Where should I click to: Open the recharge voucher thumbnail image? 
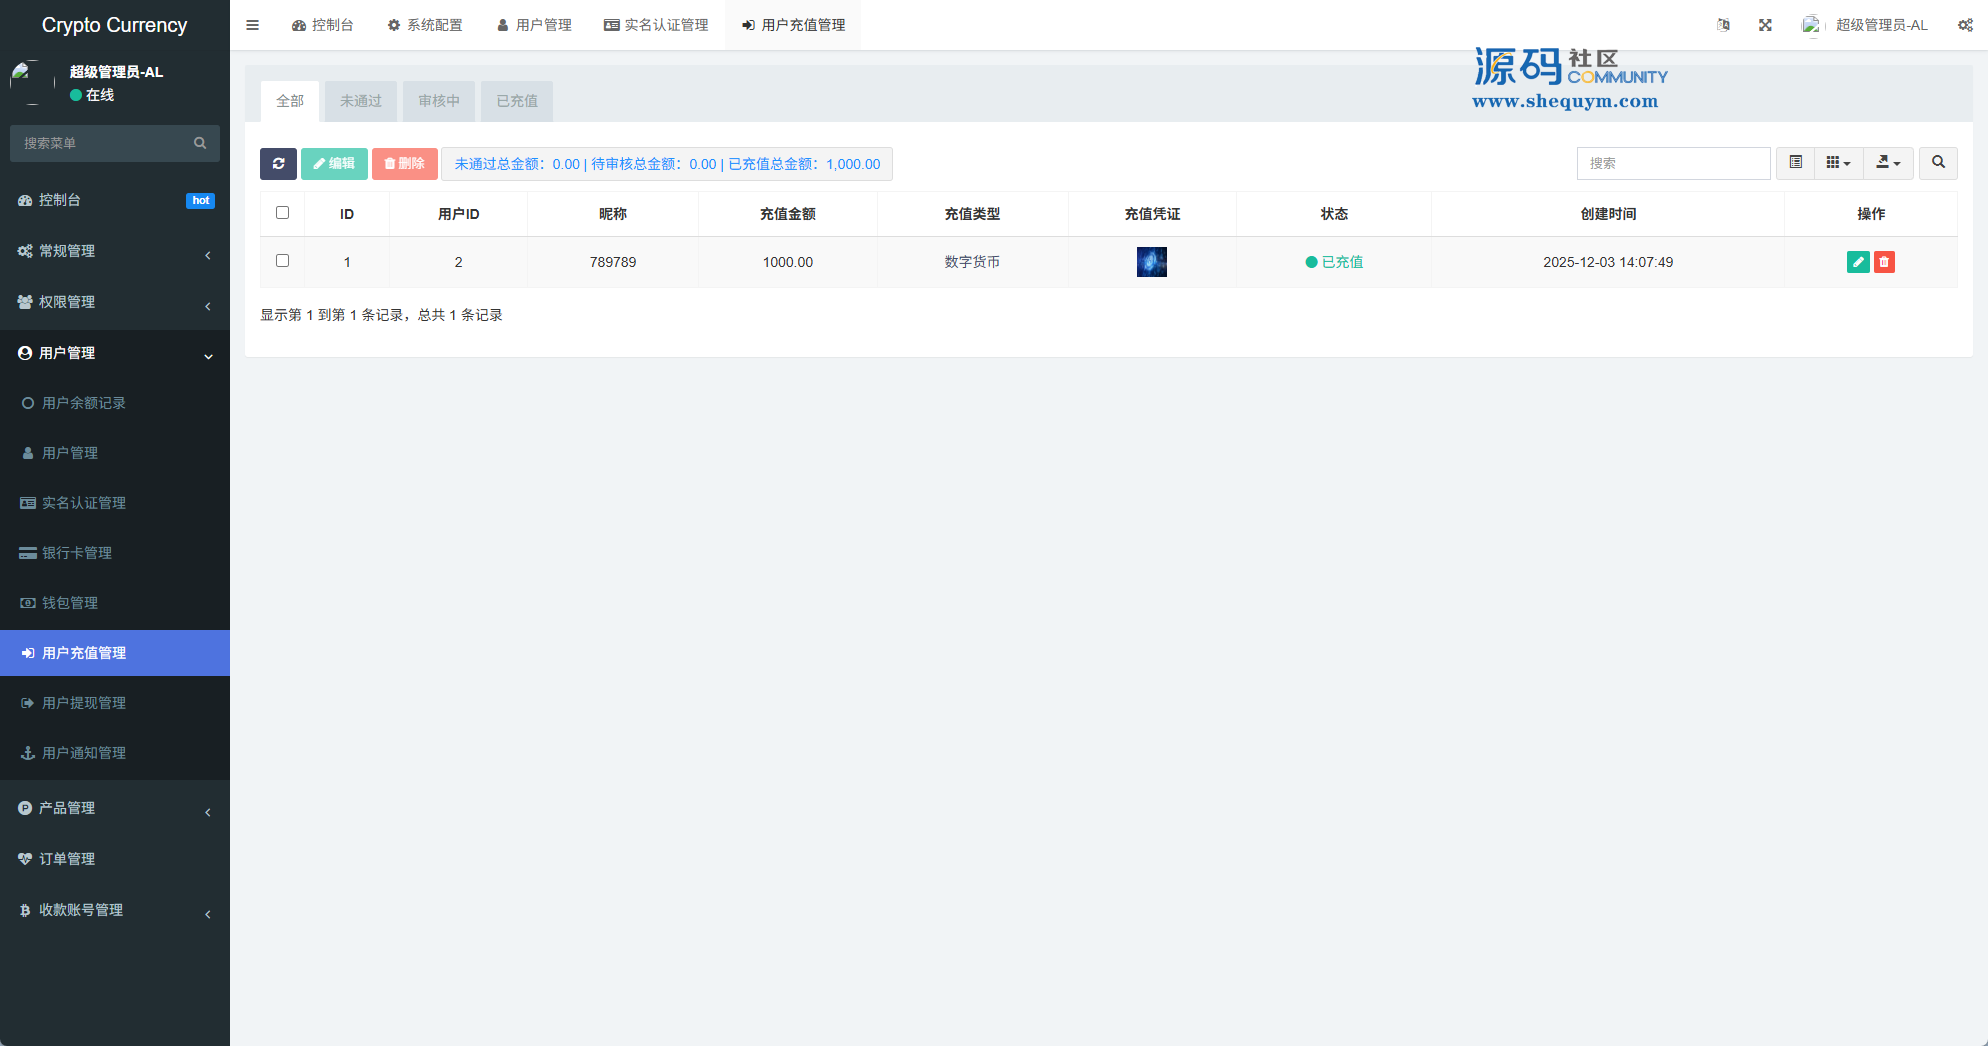(1152, 262)
